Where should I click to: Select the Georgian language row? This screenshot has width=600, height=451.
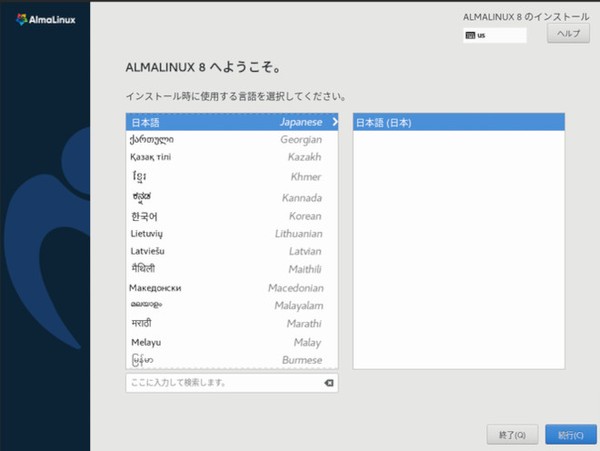[x=232, y=140]
